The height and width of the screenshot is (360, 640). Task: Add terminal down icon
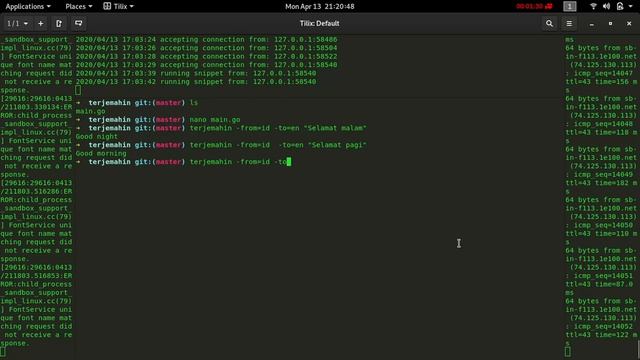[x=78, y=24]
